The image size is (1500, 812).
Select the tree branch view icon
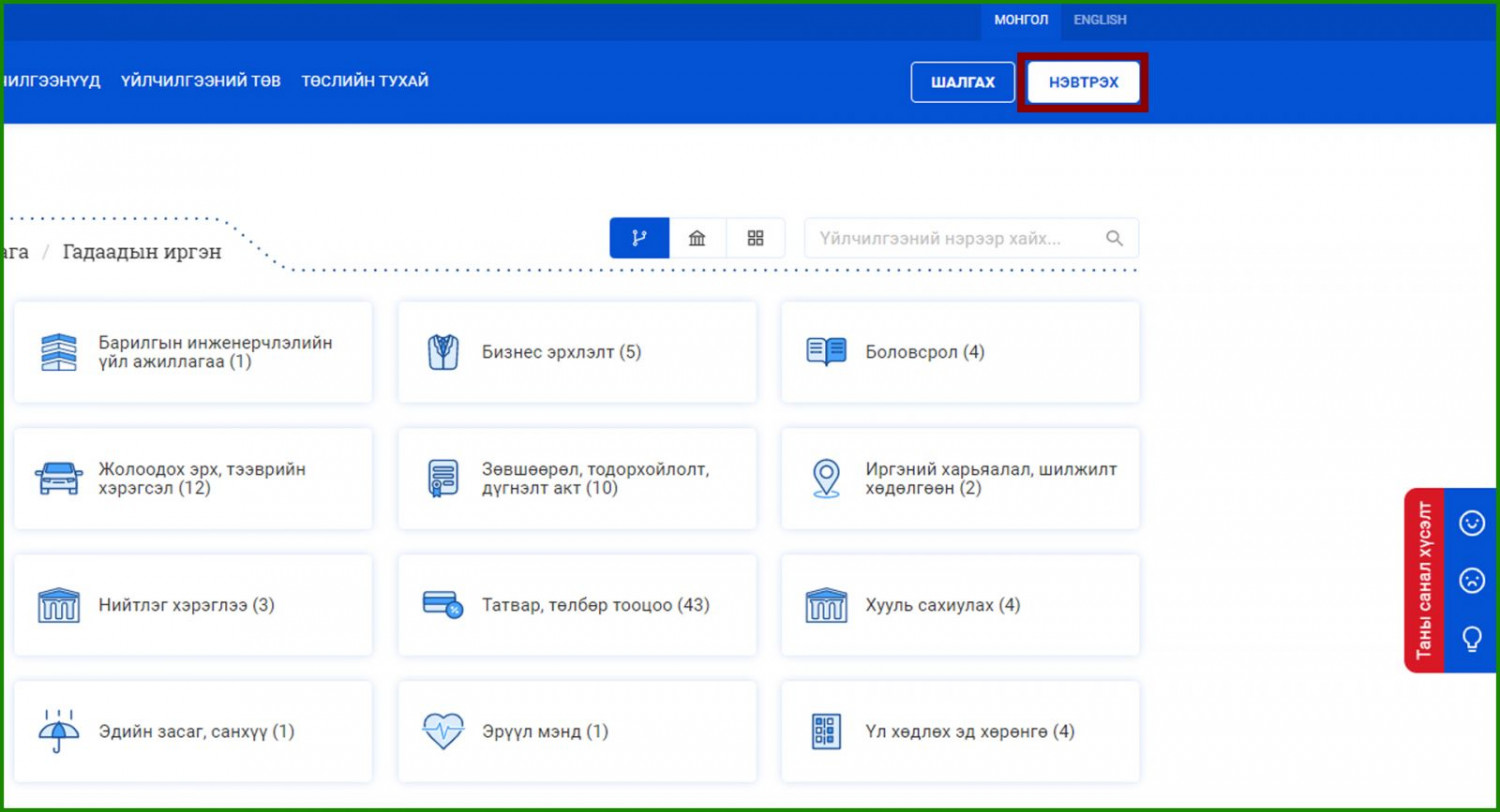pos(639,238)
